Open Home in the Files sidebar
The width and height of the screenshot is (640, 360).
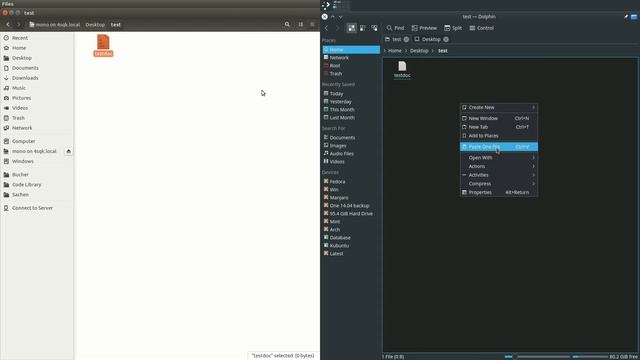19,48
